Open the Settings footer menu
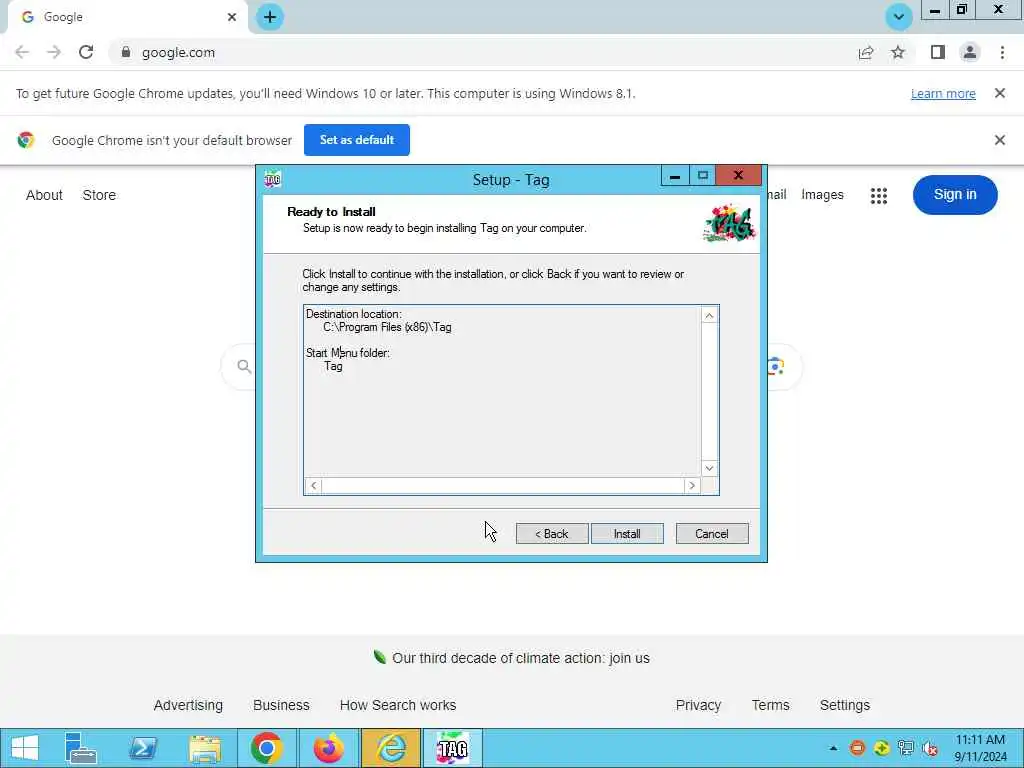This screenshot has width=1024, height=768. pos(844,705)
